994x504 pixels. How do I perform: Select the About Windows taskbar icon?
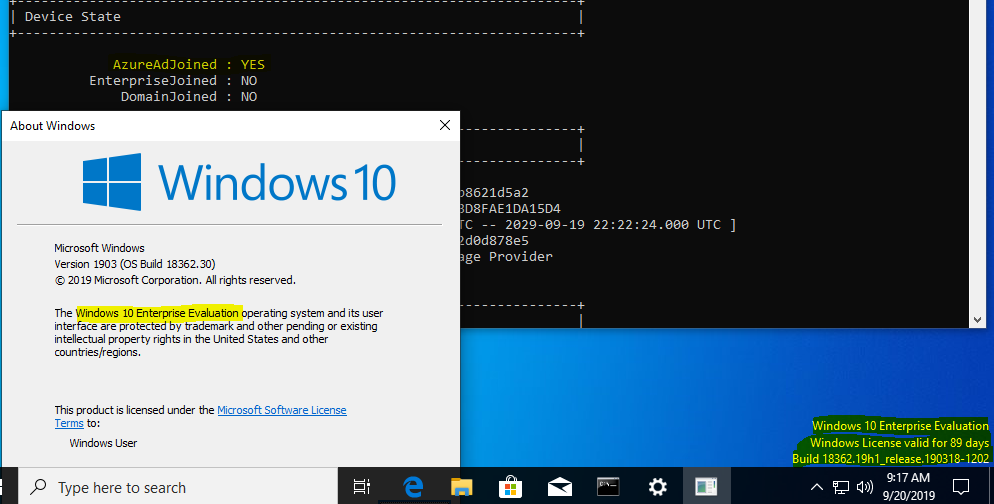click(706, 487)
